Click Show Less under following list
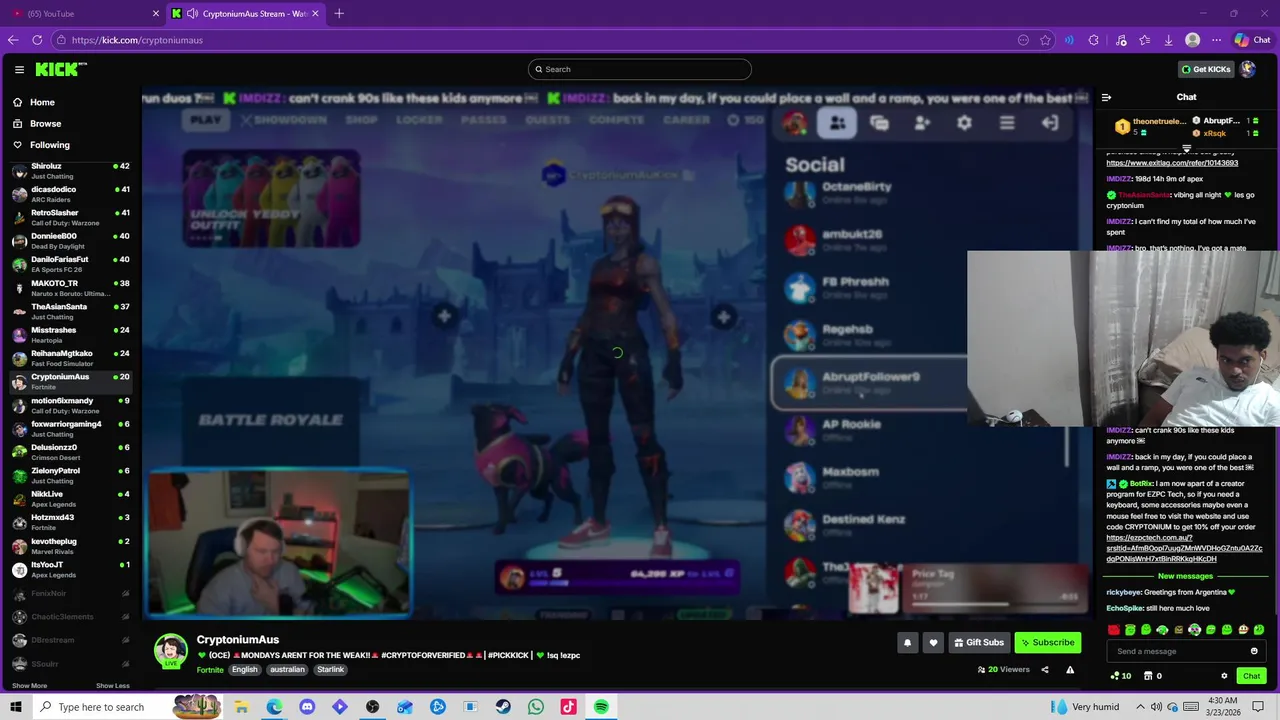Screen dimensions: 1280x720 click(112, 686)
